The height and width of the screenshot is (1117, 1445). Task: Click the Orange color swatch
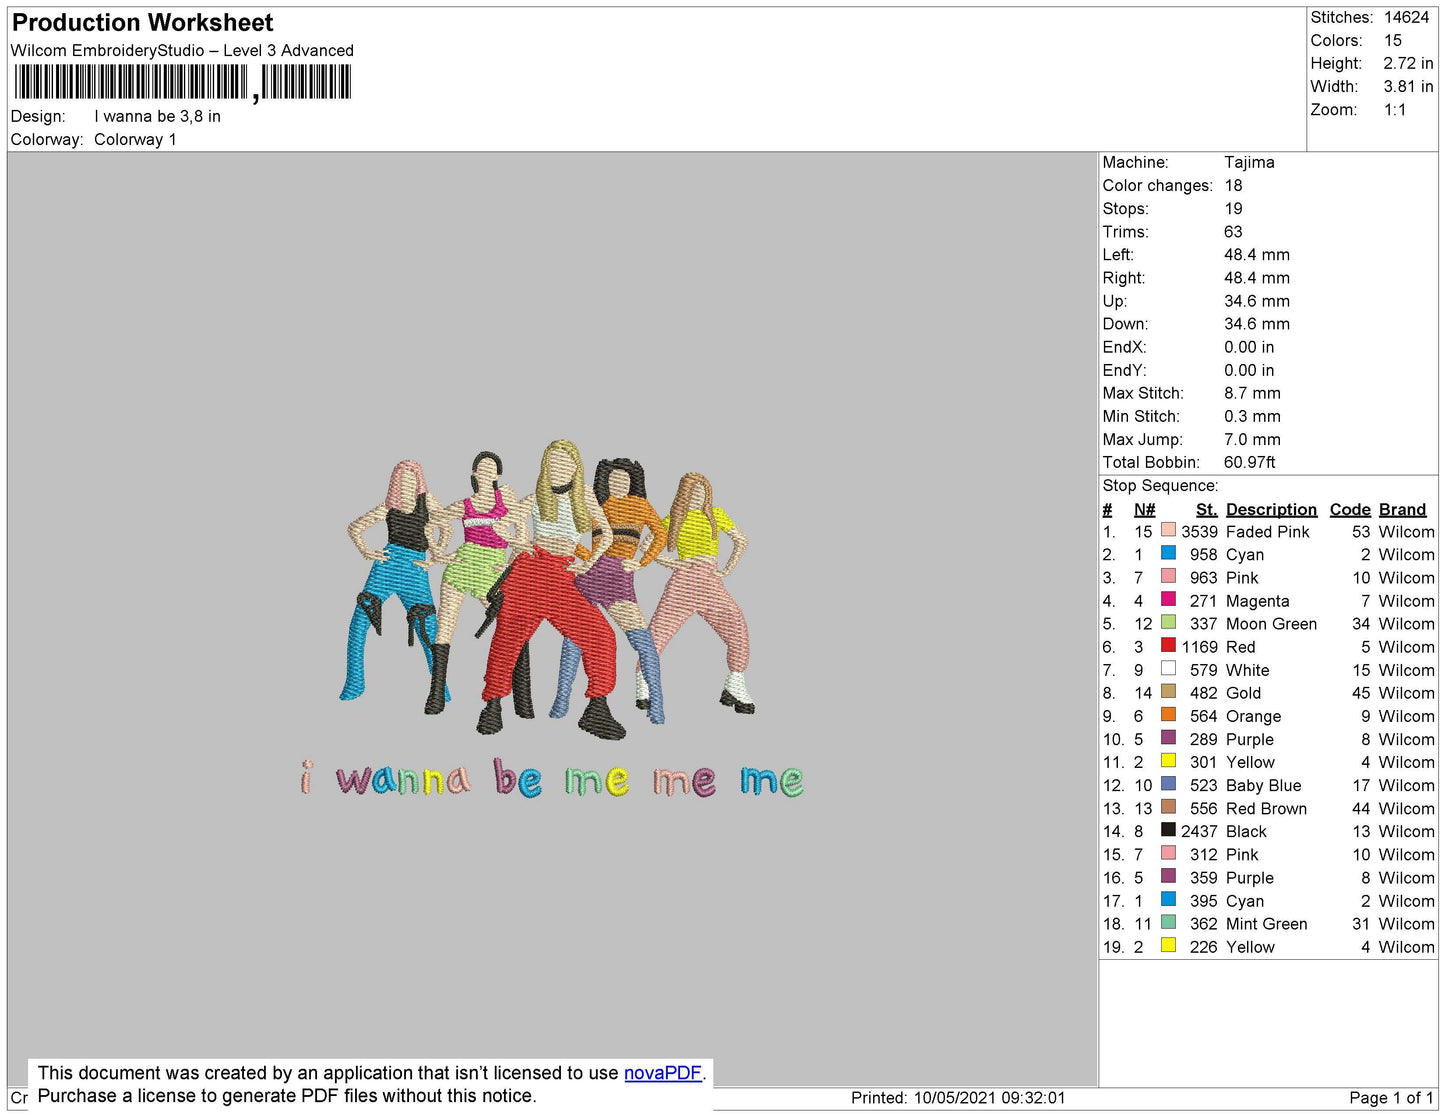click(1168, 713)
